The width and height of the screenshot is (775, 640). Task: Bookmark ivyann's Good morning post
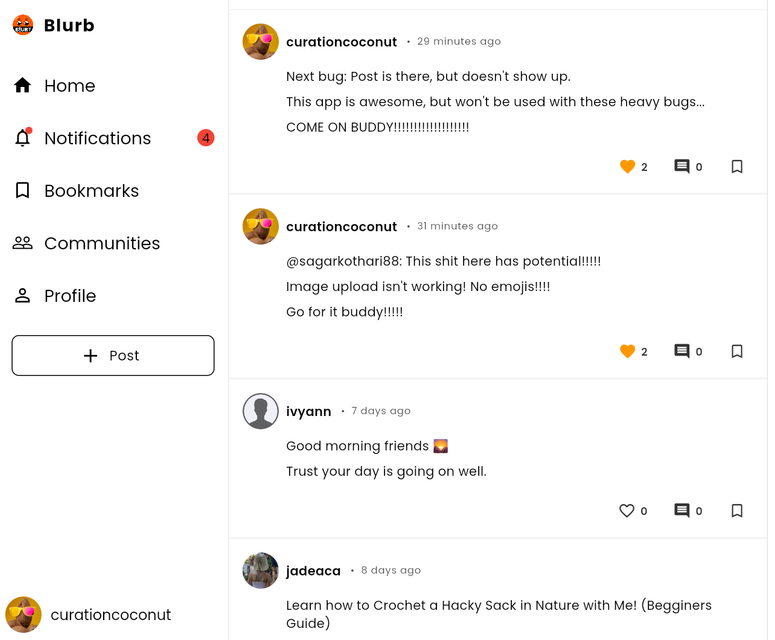coord(737,511)
